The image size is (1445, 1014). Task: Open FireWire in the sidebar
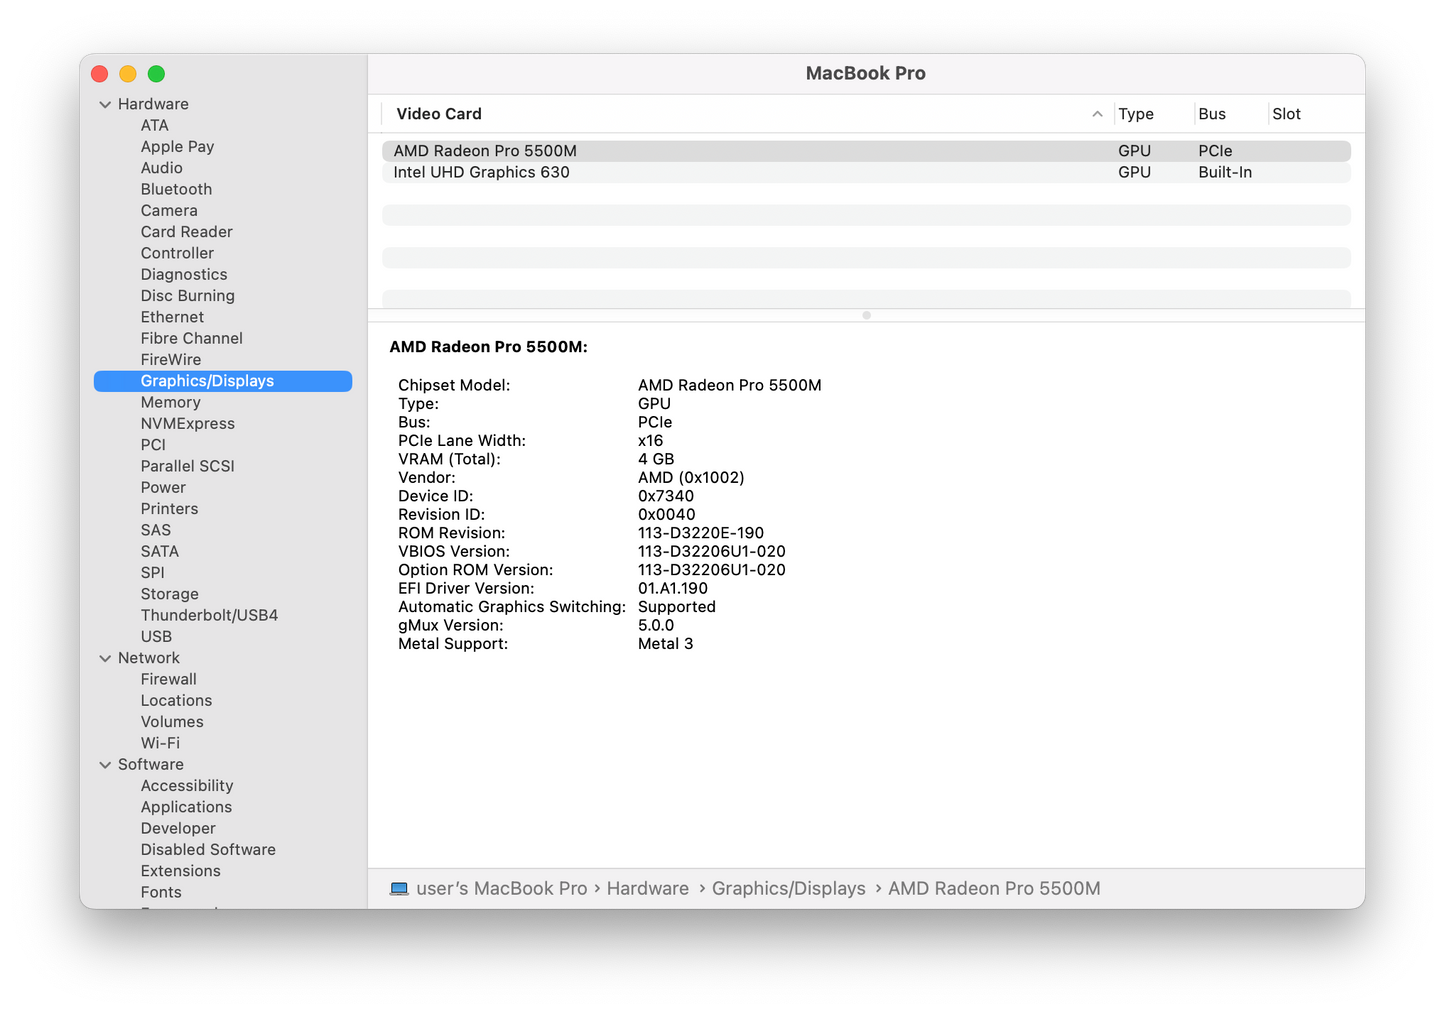tap(171, 360)
